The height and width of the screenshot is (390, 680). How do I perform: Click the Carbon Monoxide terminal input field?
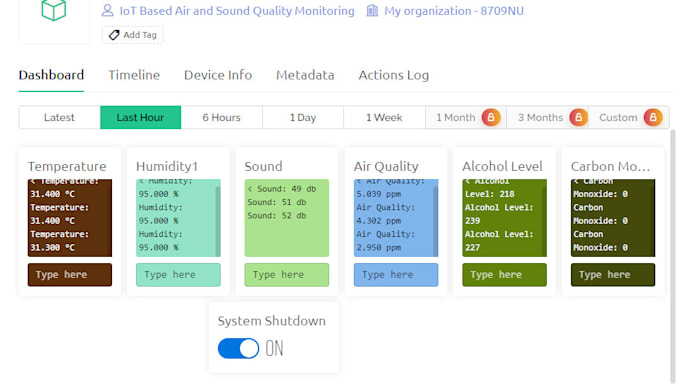(x=613, y=275)
